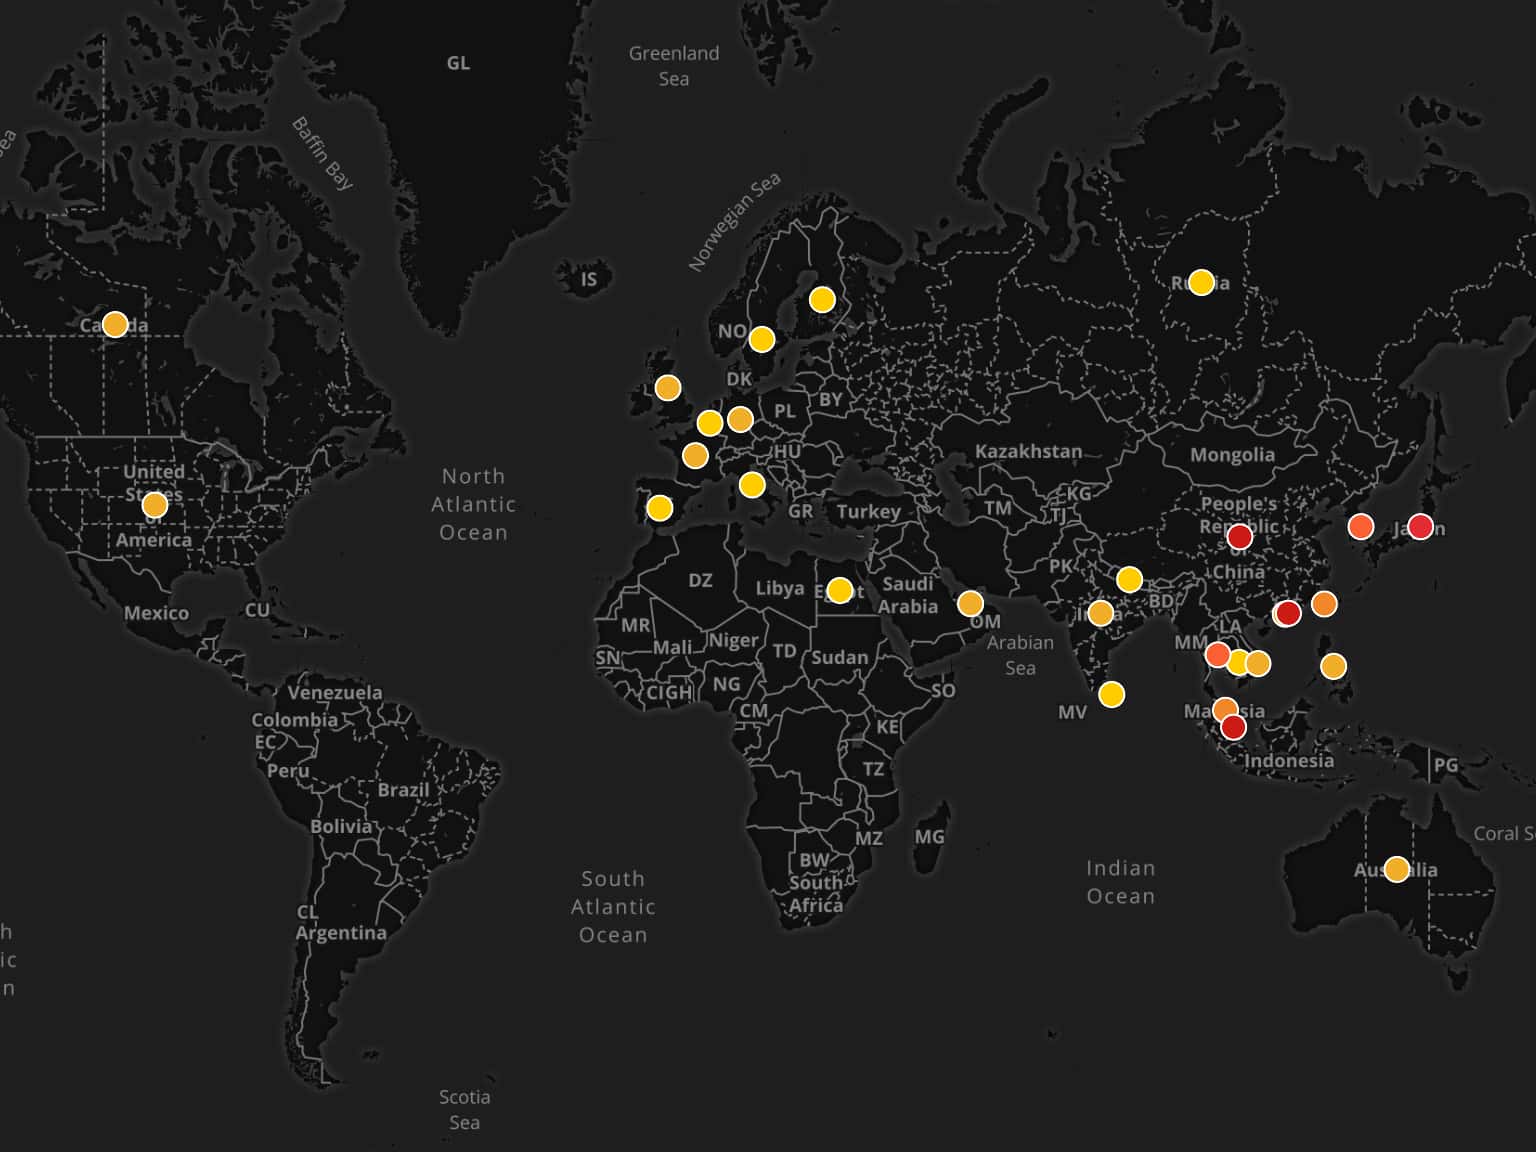
Task: Click the yellow marker in Finland
Action: 822,299
